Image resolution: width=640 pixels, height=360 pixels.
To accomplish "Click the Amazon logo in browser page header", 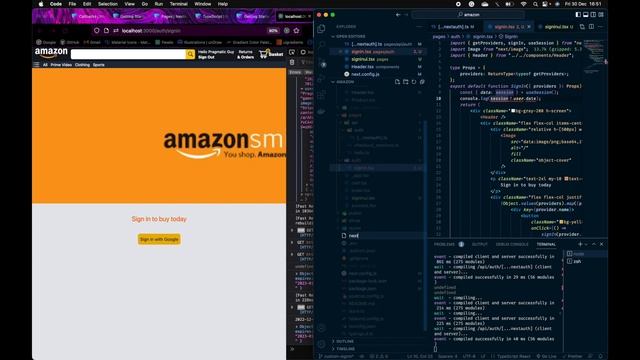I will 51,53.
